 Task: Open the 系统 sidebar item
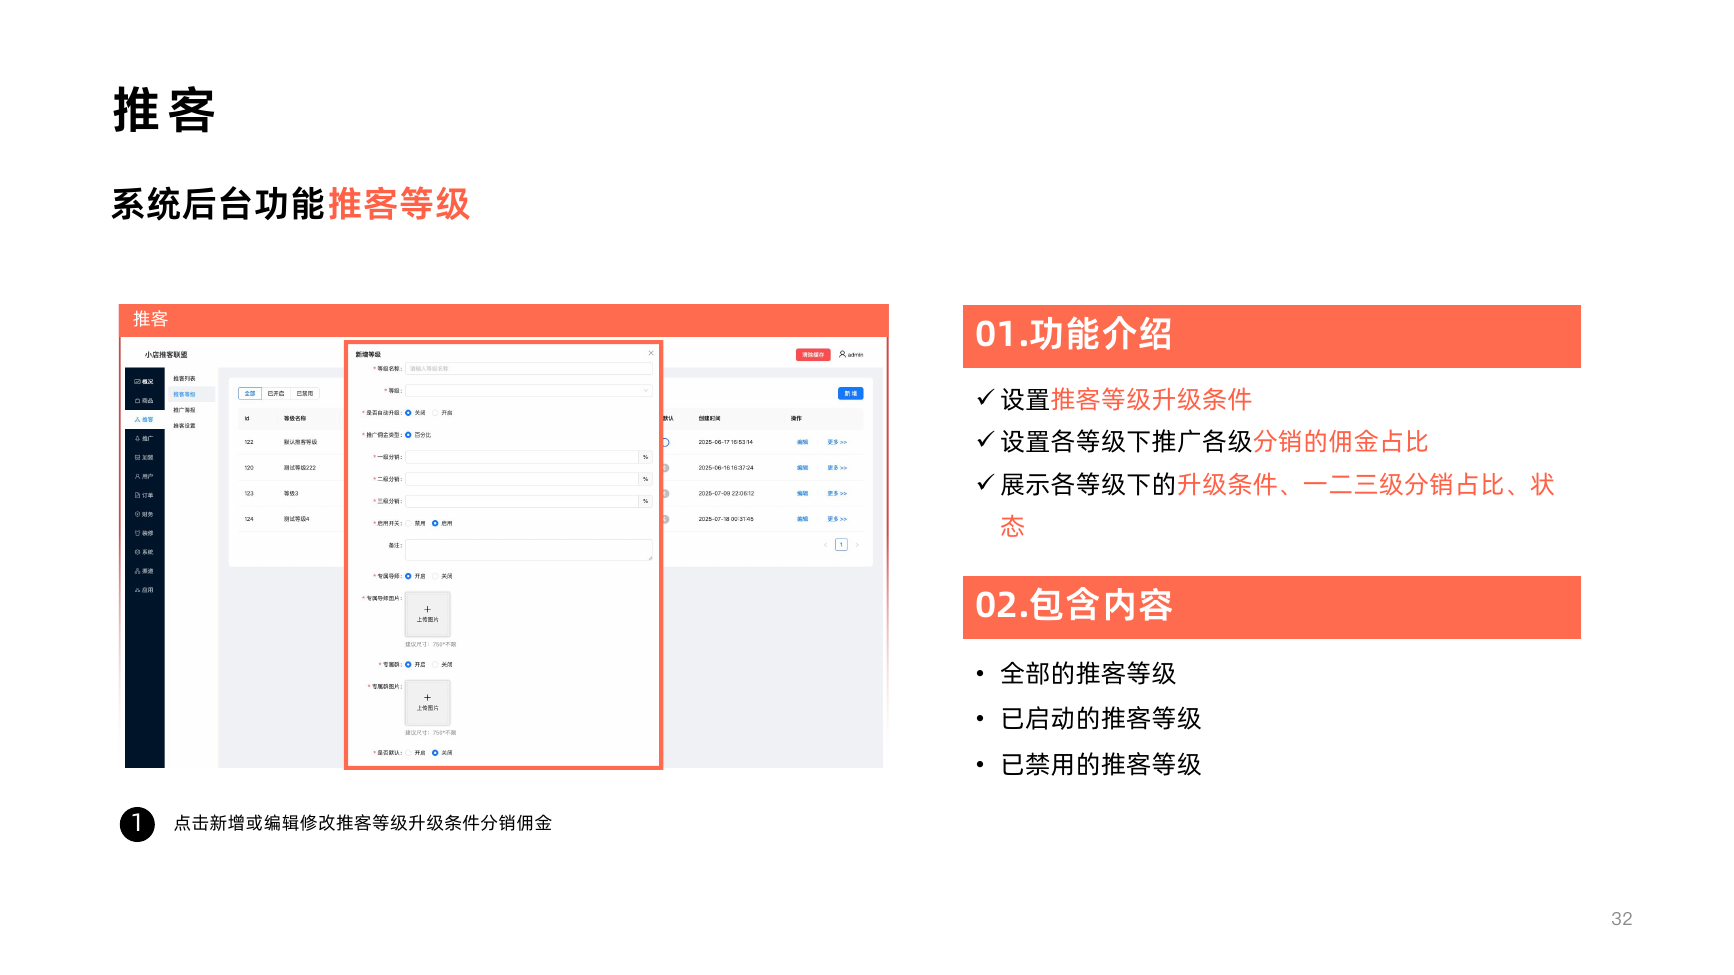click(x=144, y=553)
